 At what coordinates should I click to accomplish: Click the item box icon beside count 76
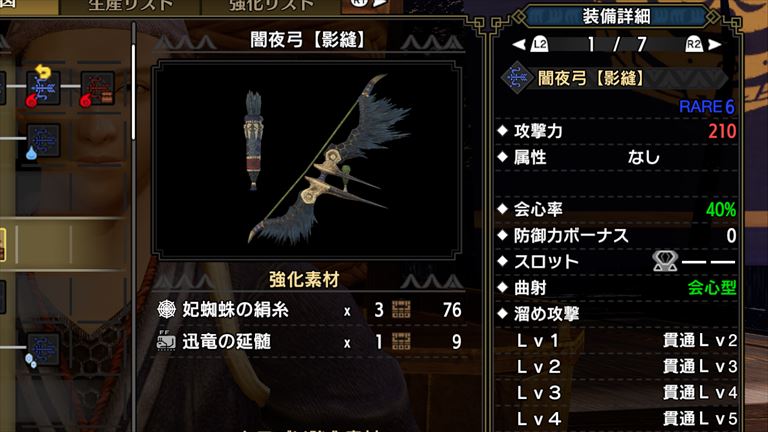click(401, 310)
